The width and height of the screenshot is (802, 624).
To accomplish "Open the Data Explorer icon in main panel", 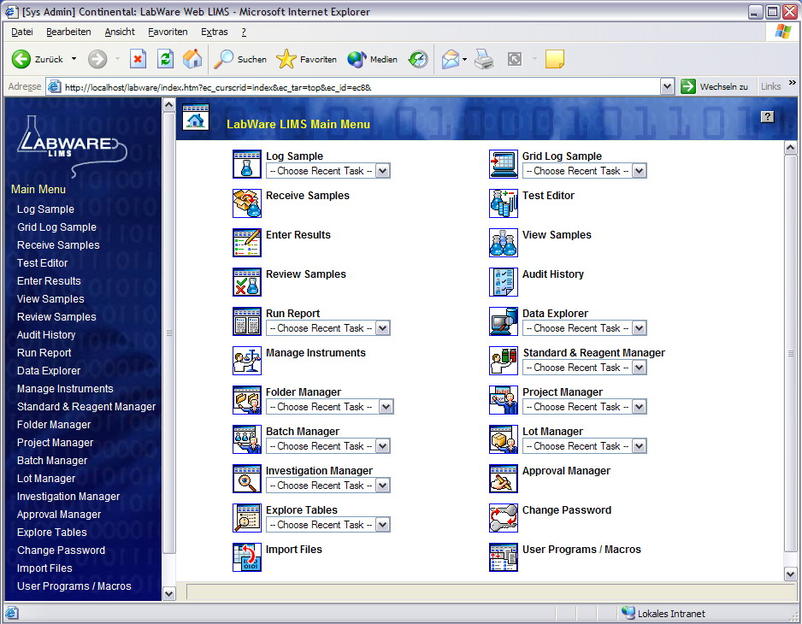I will click(503, 322).
